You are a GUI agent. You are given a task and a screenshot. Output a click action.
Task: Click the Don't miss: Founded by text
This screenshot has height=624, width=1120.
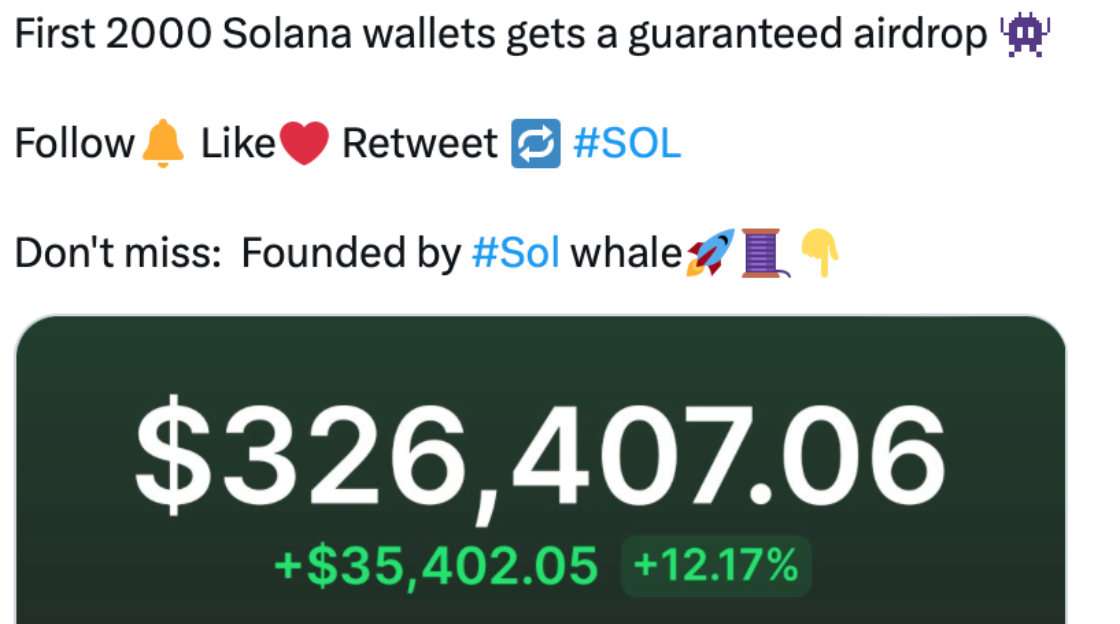click(x=238, y=253)
